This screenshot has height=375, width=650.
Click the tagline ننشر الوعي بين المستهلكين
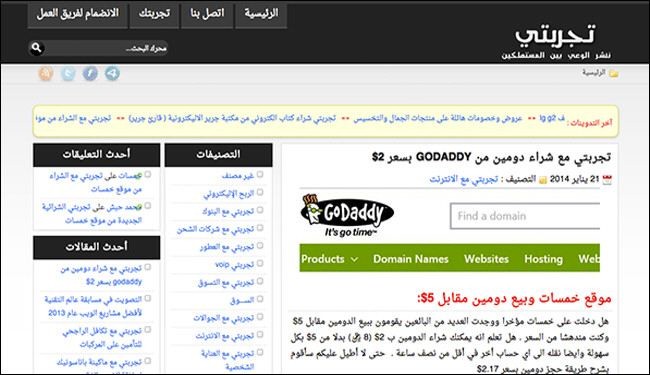coord(556,56)
